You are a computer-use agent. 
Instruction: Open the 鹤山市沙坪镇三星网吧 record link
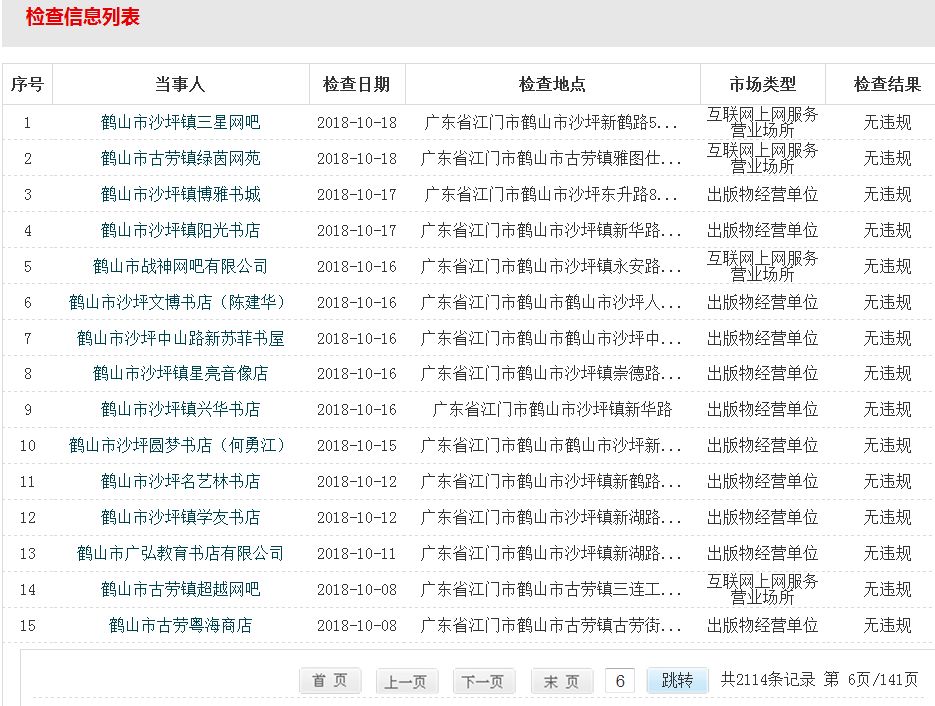(180, 123)
